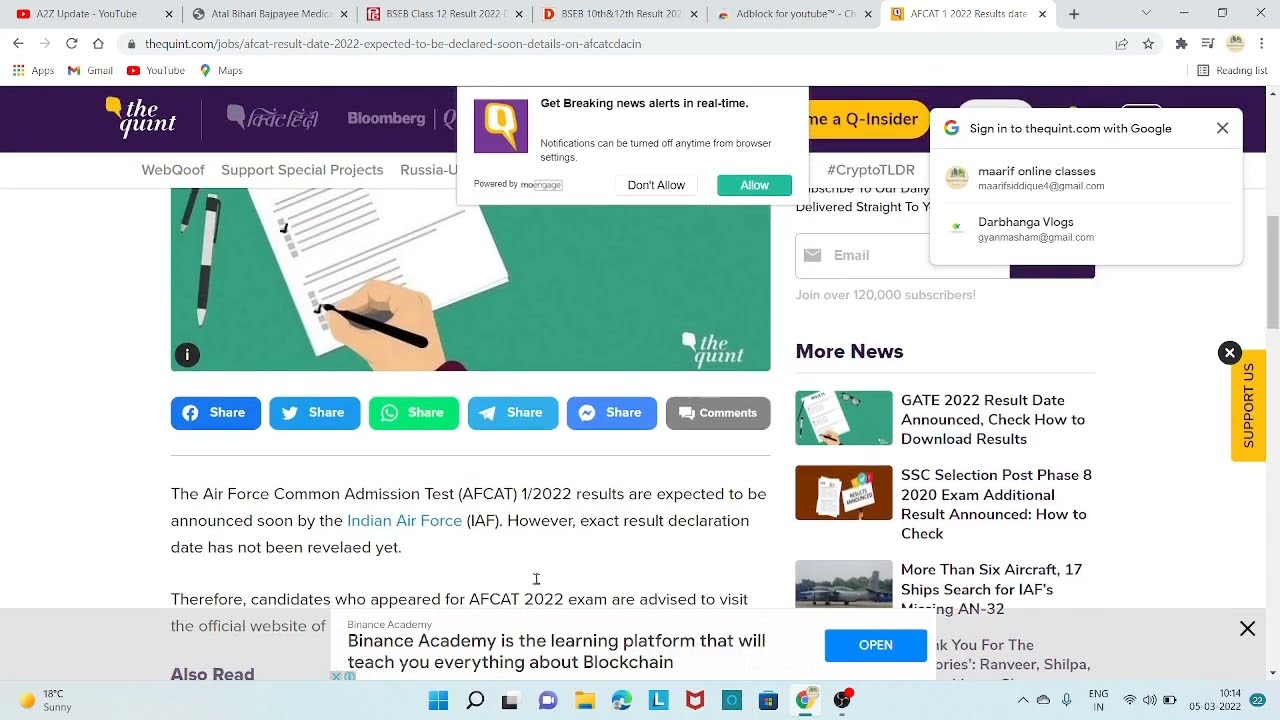Share article on WhatsApp
The width and height of the screenshot is (1280, 720).
point(414,413)
